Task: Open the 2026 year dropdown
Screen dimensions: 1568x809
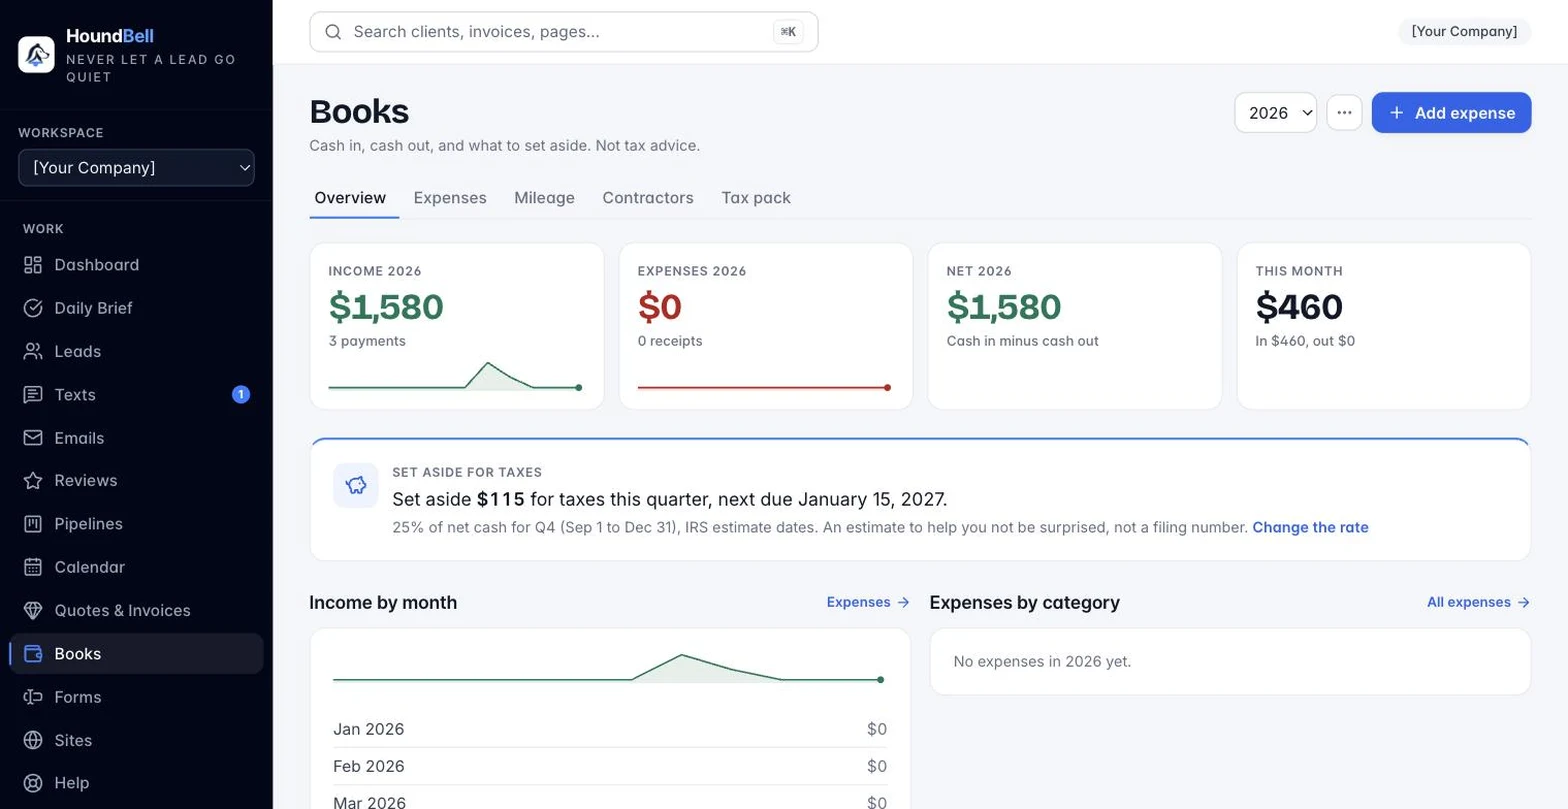Action: click(x=1276, y=113)
